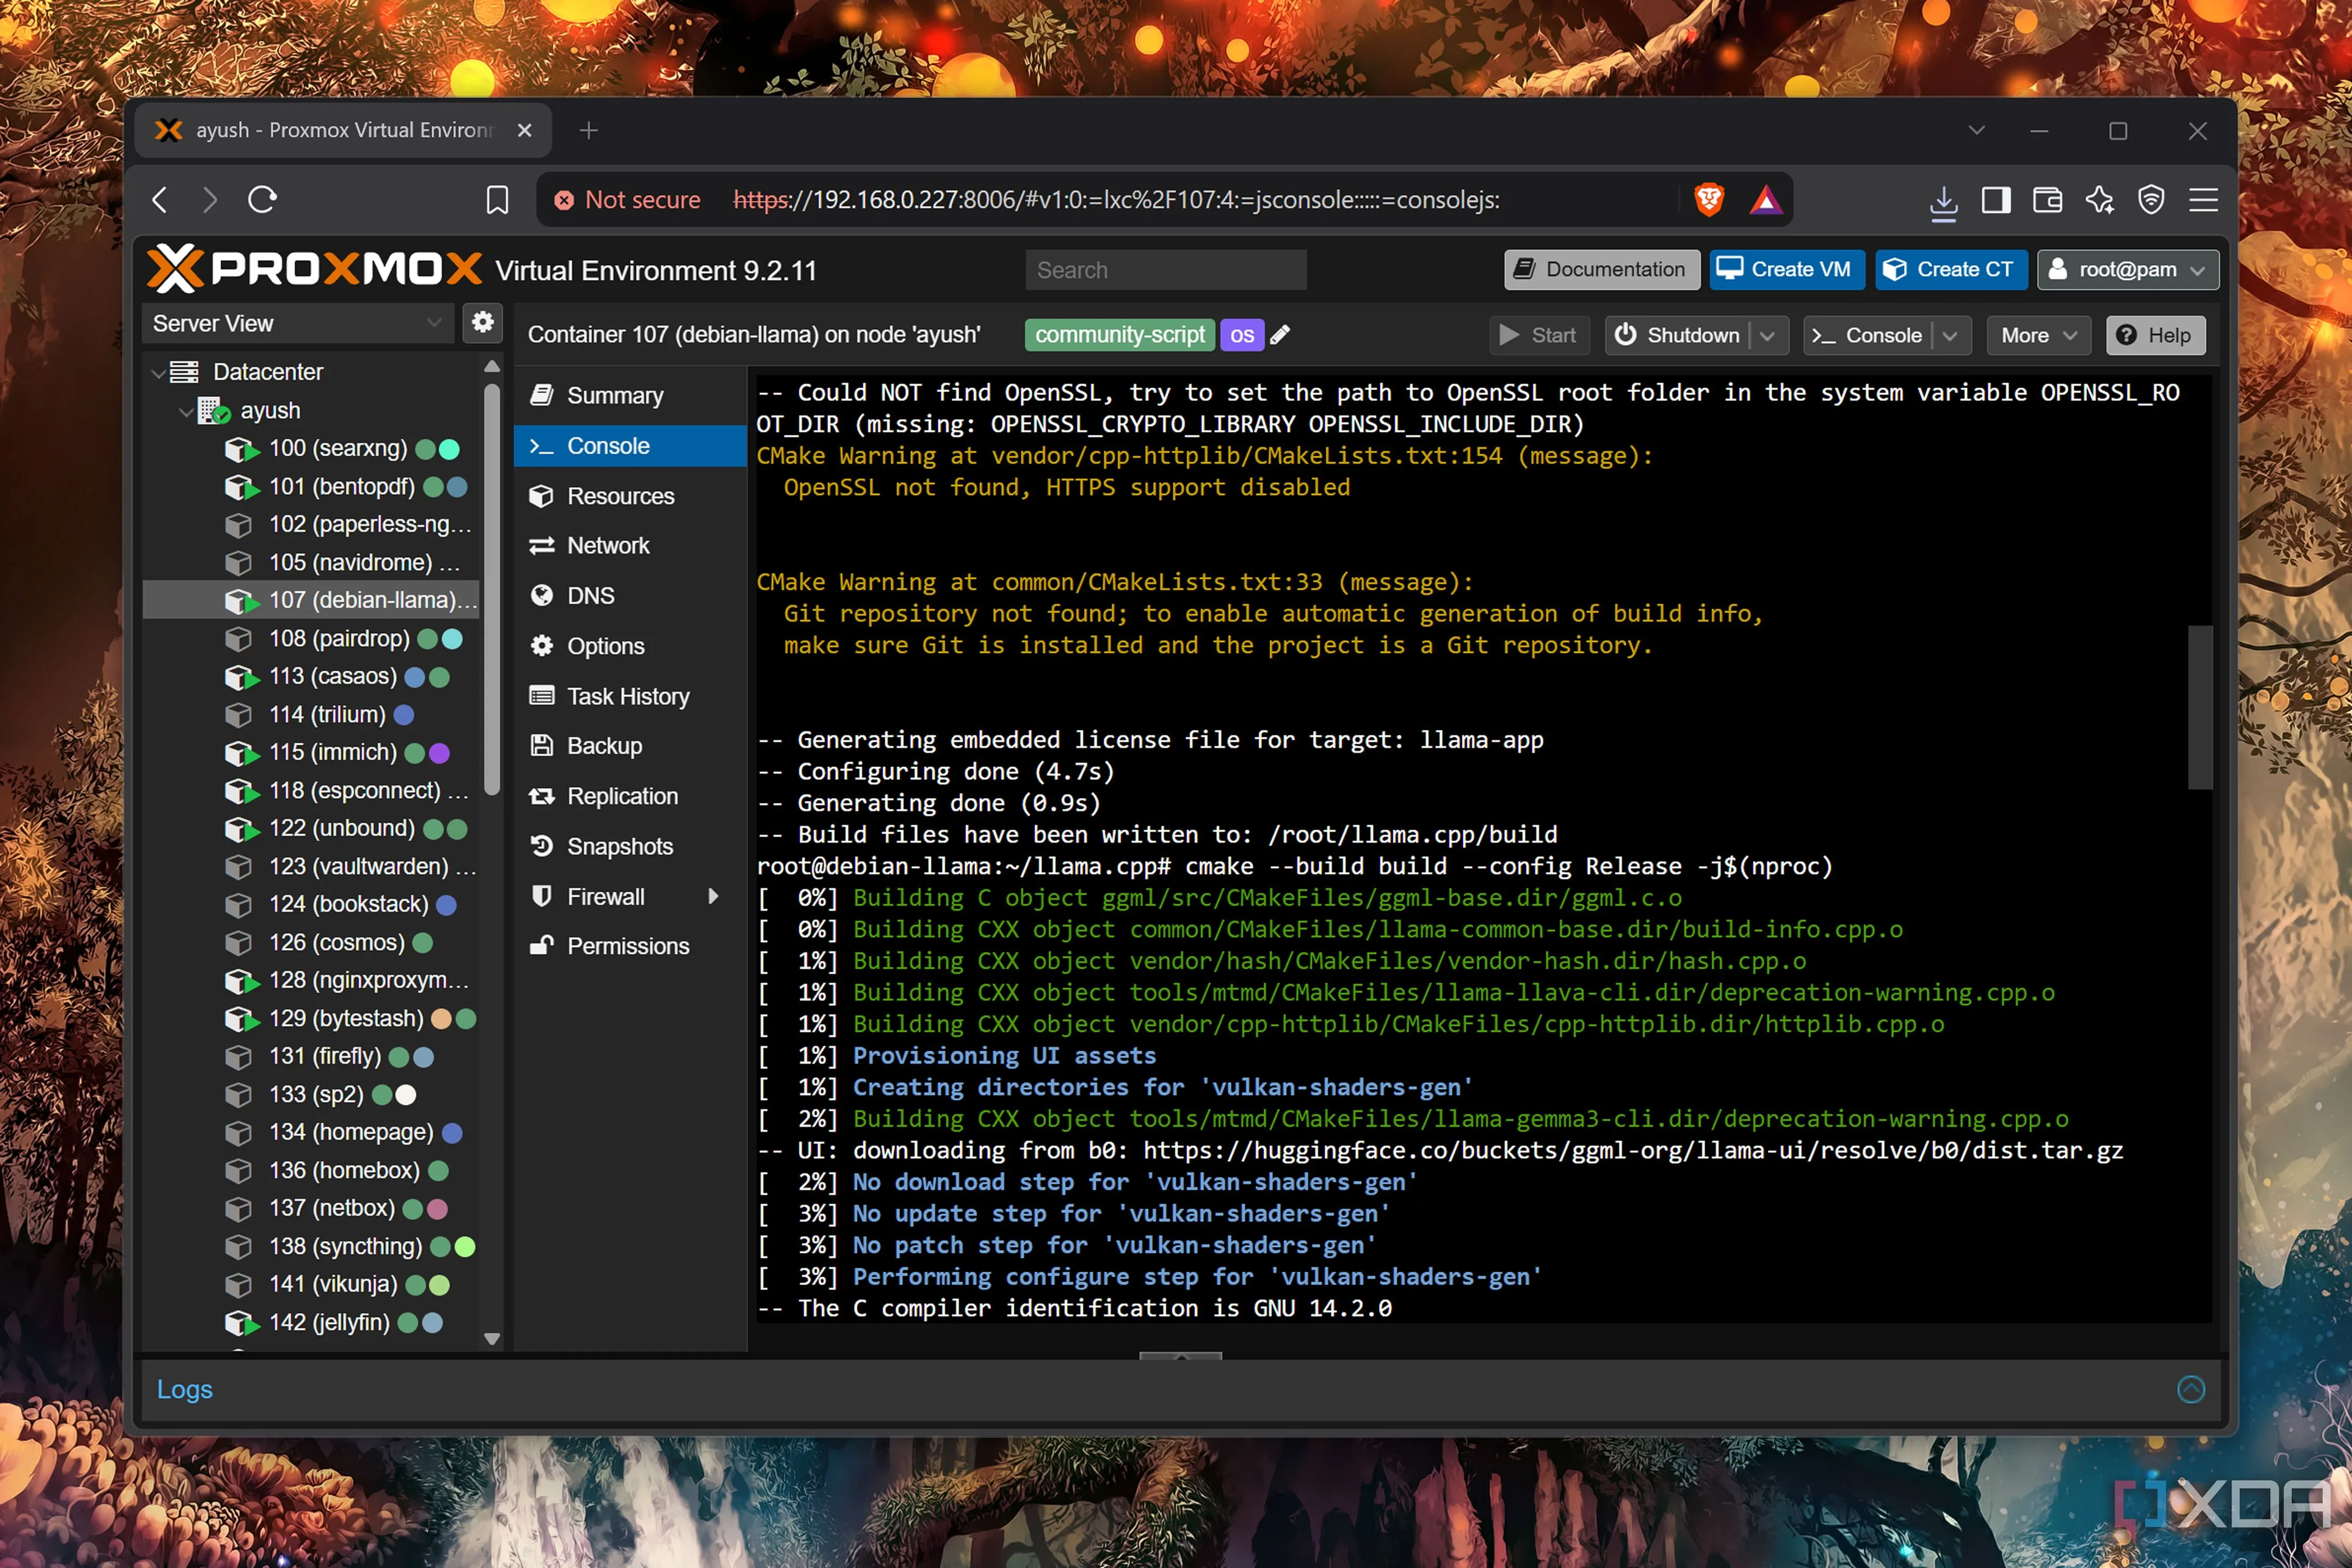Open the DNS tab
This screenshot has width=2352, height=1568.
point(630,595)
